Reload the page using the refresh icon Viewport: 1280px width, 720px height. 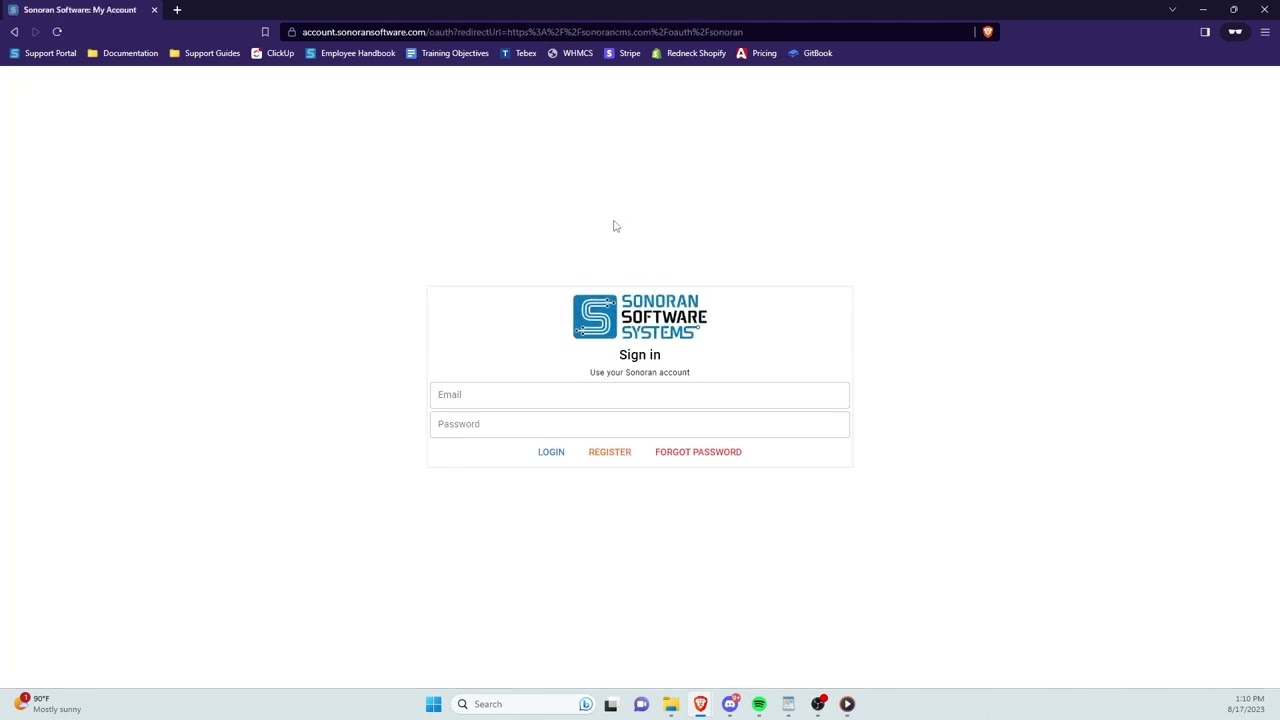tap(57, 32)
